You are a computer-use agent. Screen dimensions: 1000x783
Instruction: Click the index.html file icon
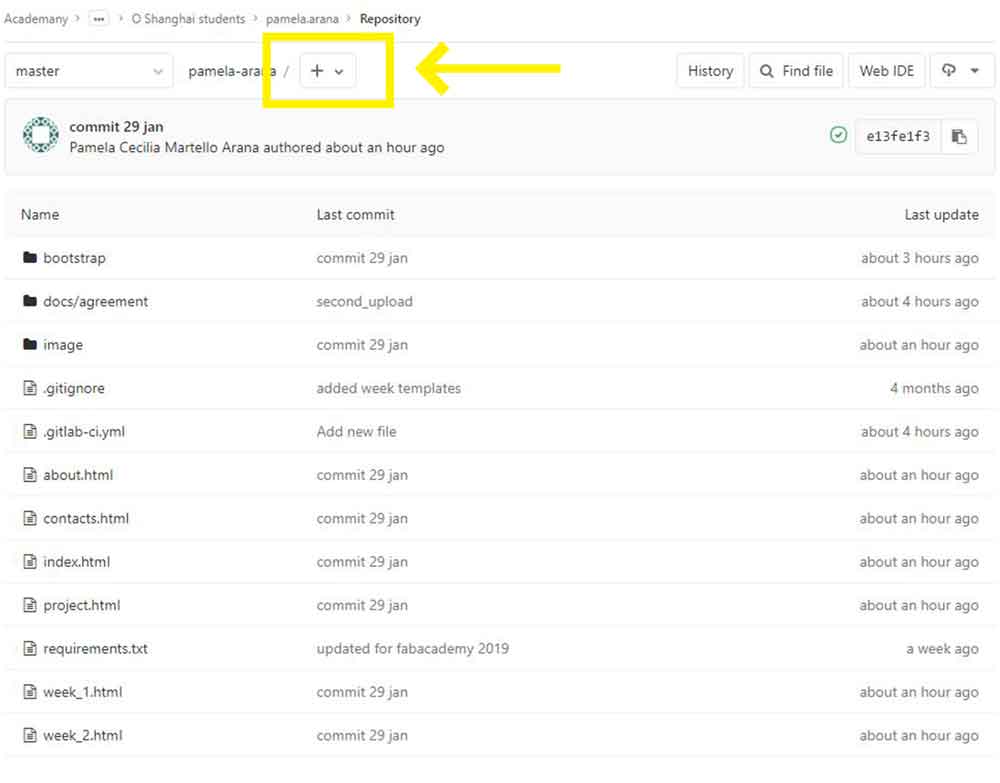[x=30, y=562]
